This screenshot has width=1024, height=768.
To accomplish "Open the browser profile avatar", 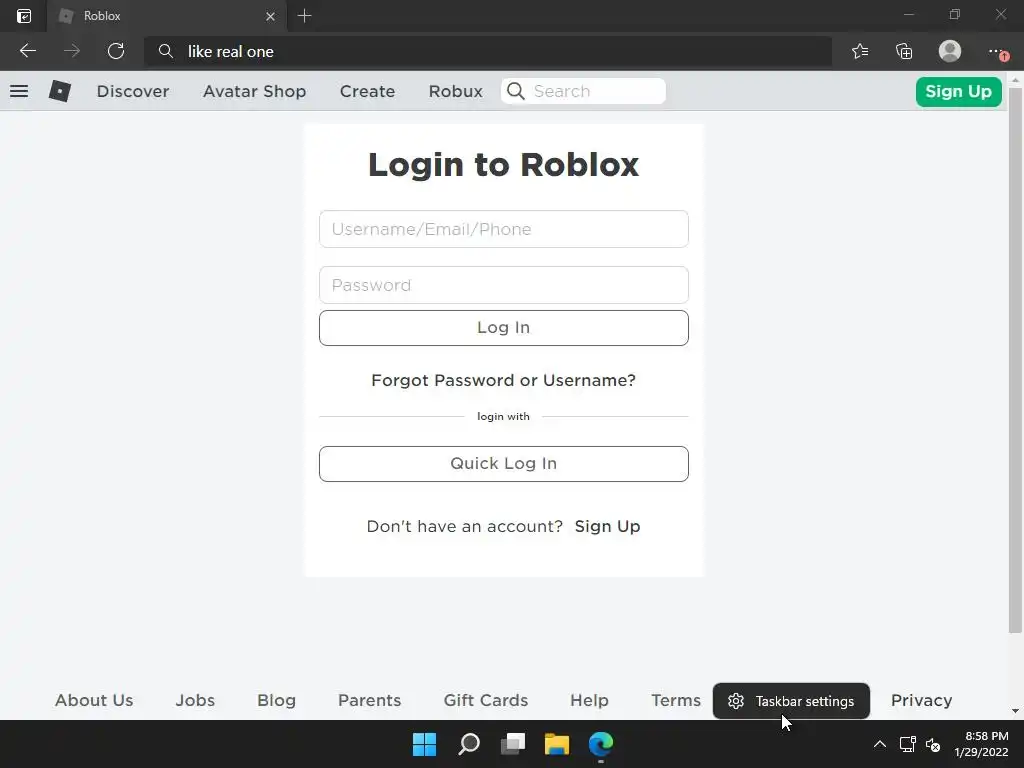I will click(x=950, y=51).
